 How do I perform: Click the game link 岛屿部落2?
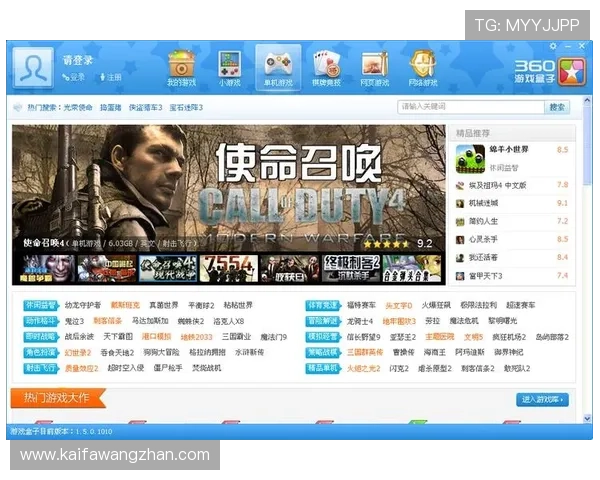point(552,337)
